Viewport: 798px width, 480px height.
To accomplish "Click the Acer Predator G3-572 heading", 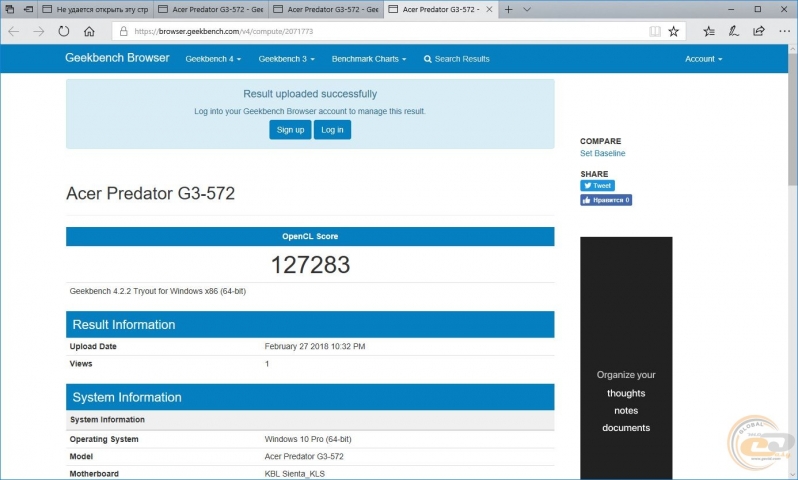I will (x=151, y=193).
